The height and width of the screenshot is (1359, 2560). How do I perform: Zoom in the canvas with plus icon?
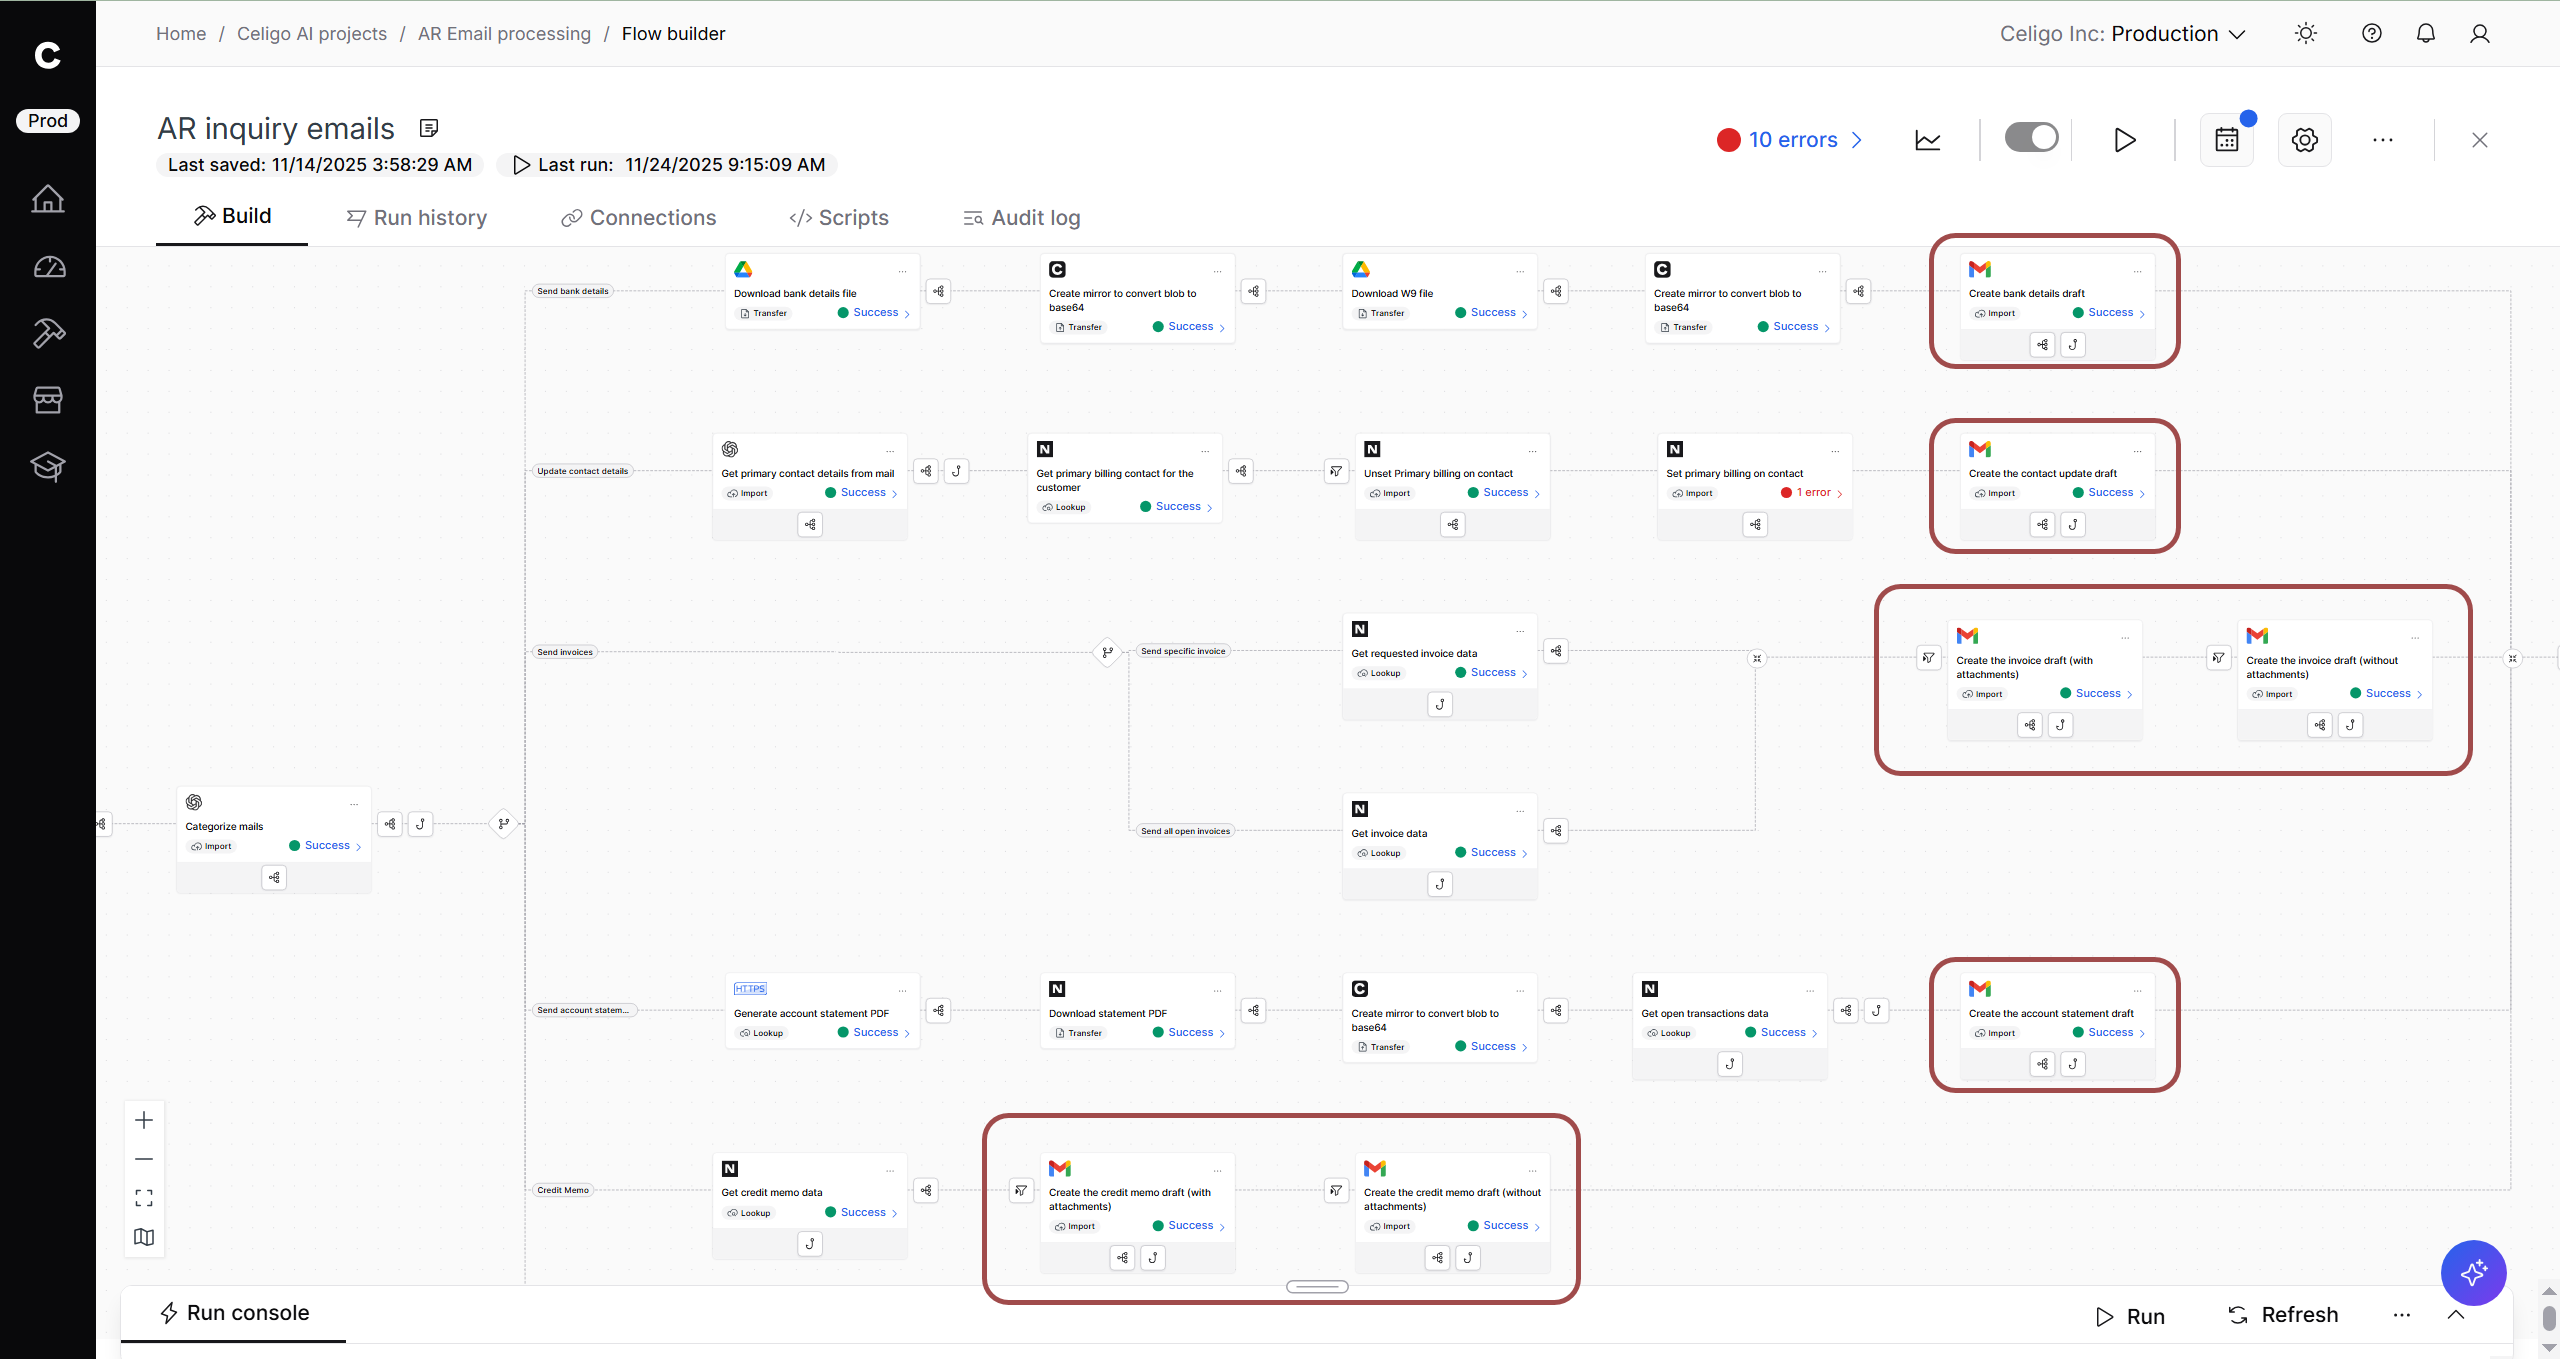click(x=144, y=1120)
